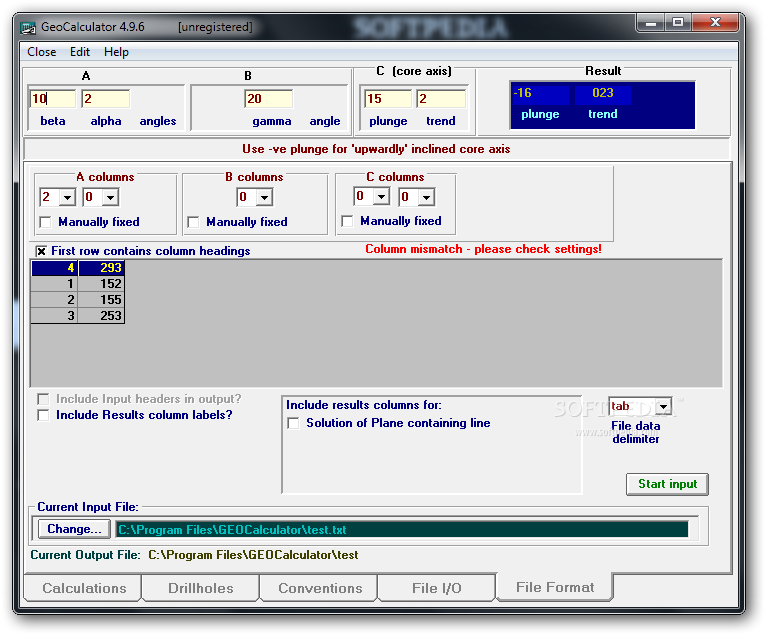Maximize the GeoCalculator window
This screenshot has width=766, height=635.
point(678,23)
